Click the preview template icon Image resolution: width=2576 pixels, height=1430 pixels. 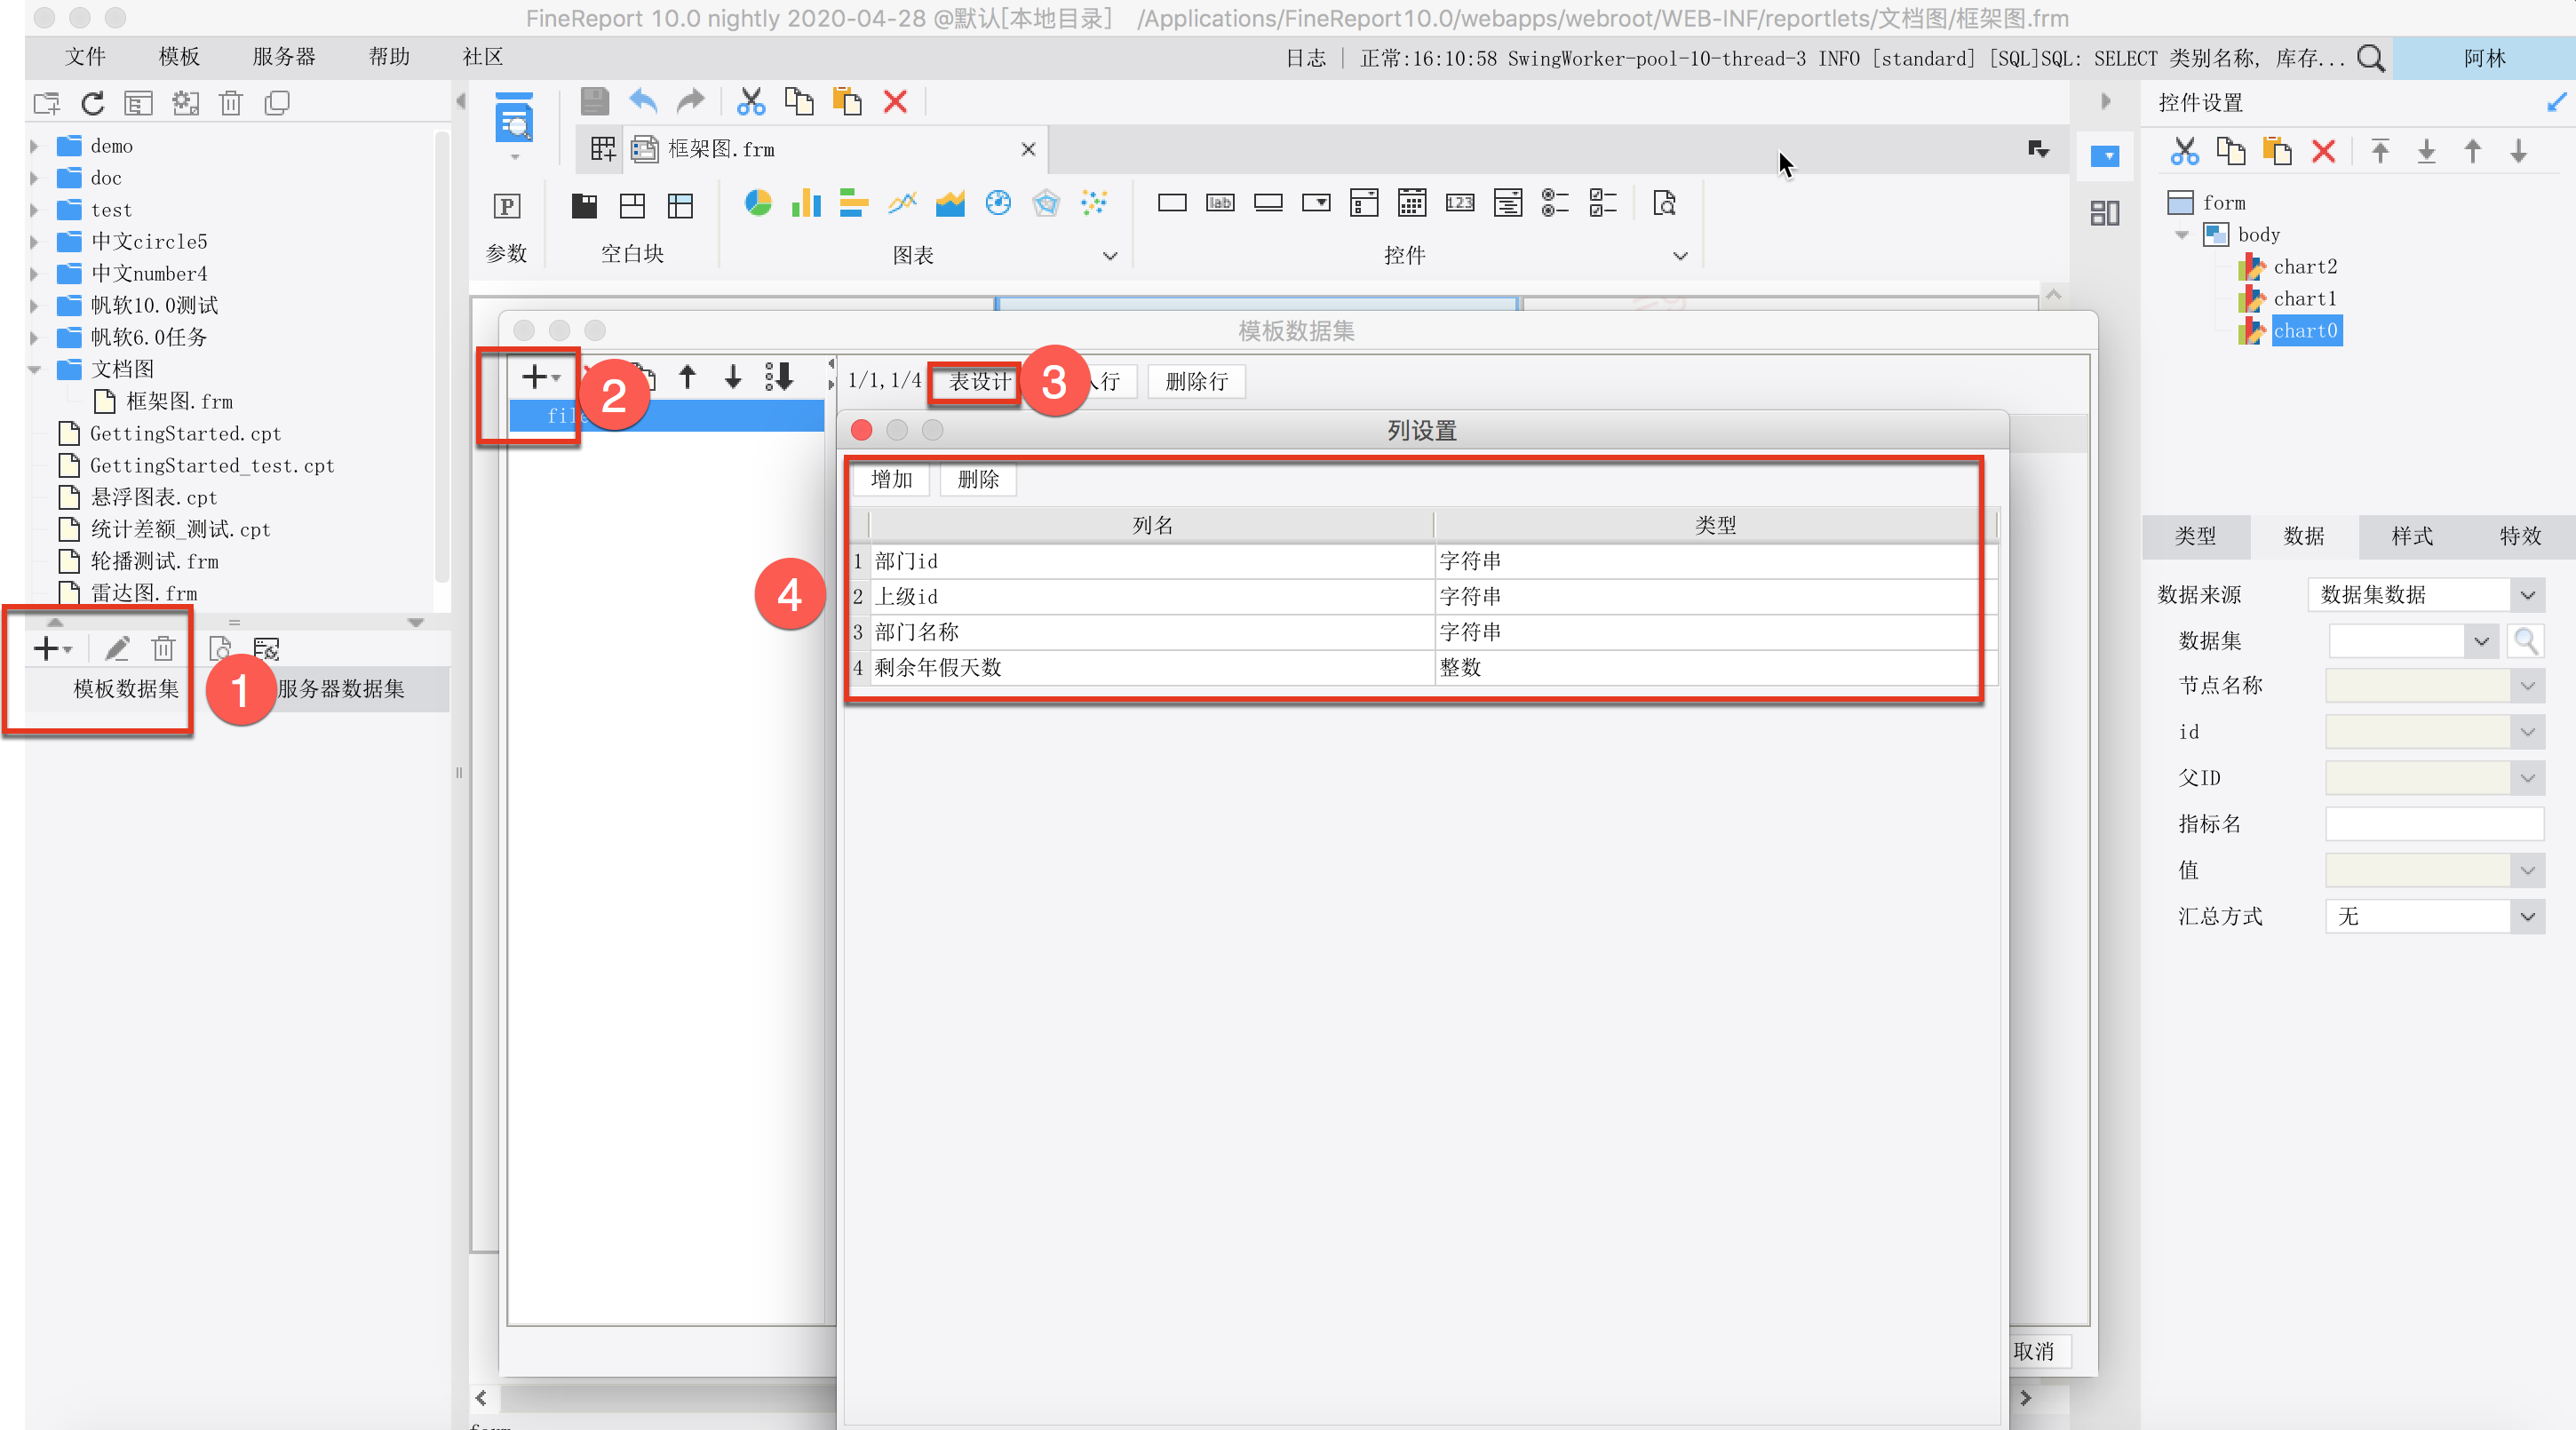(x=514, y=121)
